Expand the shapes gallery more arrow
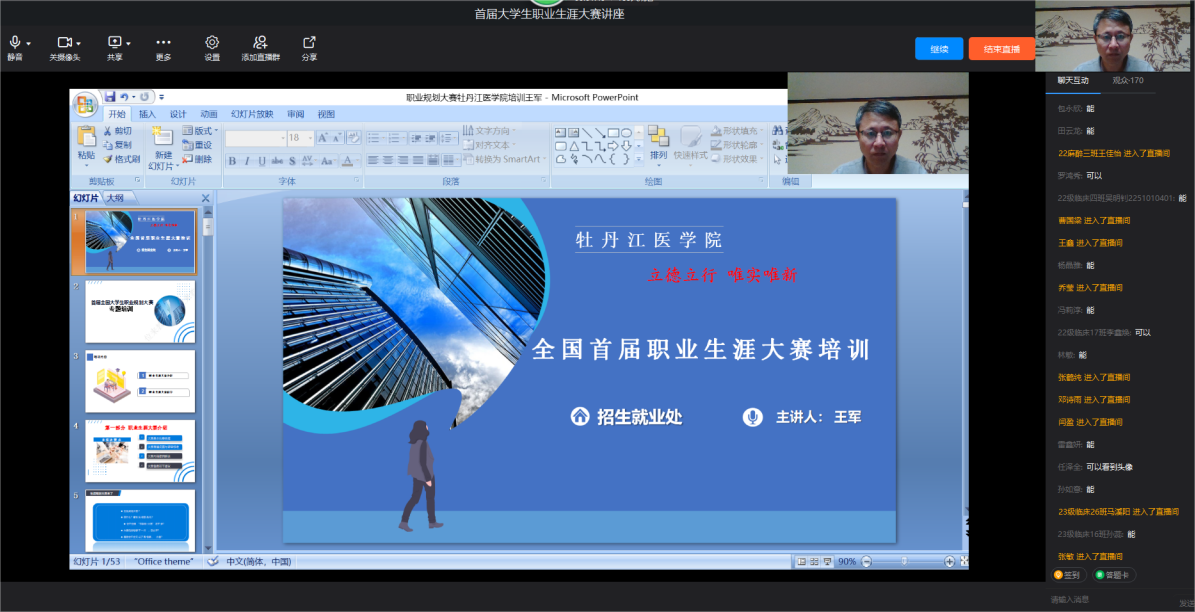 (639, 159)
